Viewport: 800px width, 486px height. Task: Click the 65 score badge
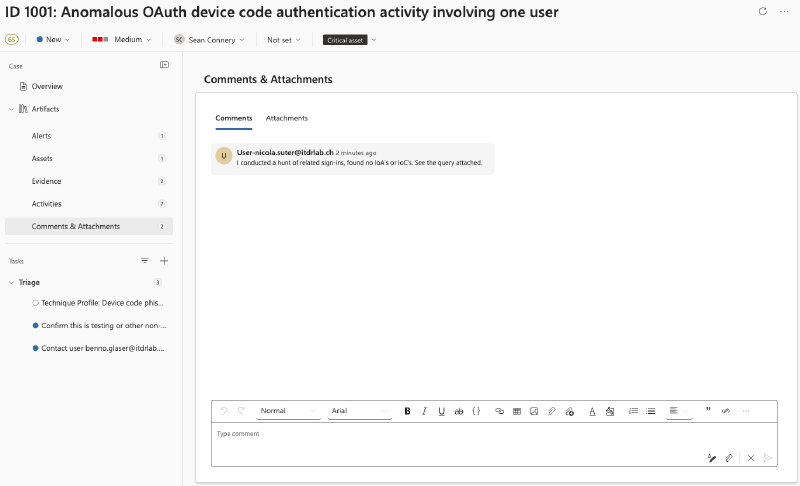tap(11, 39)
